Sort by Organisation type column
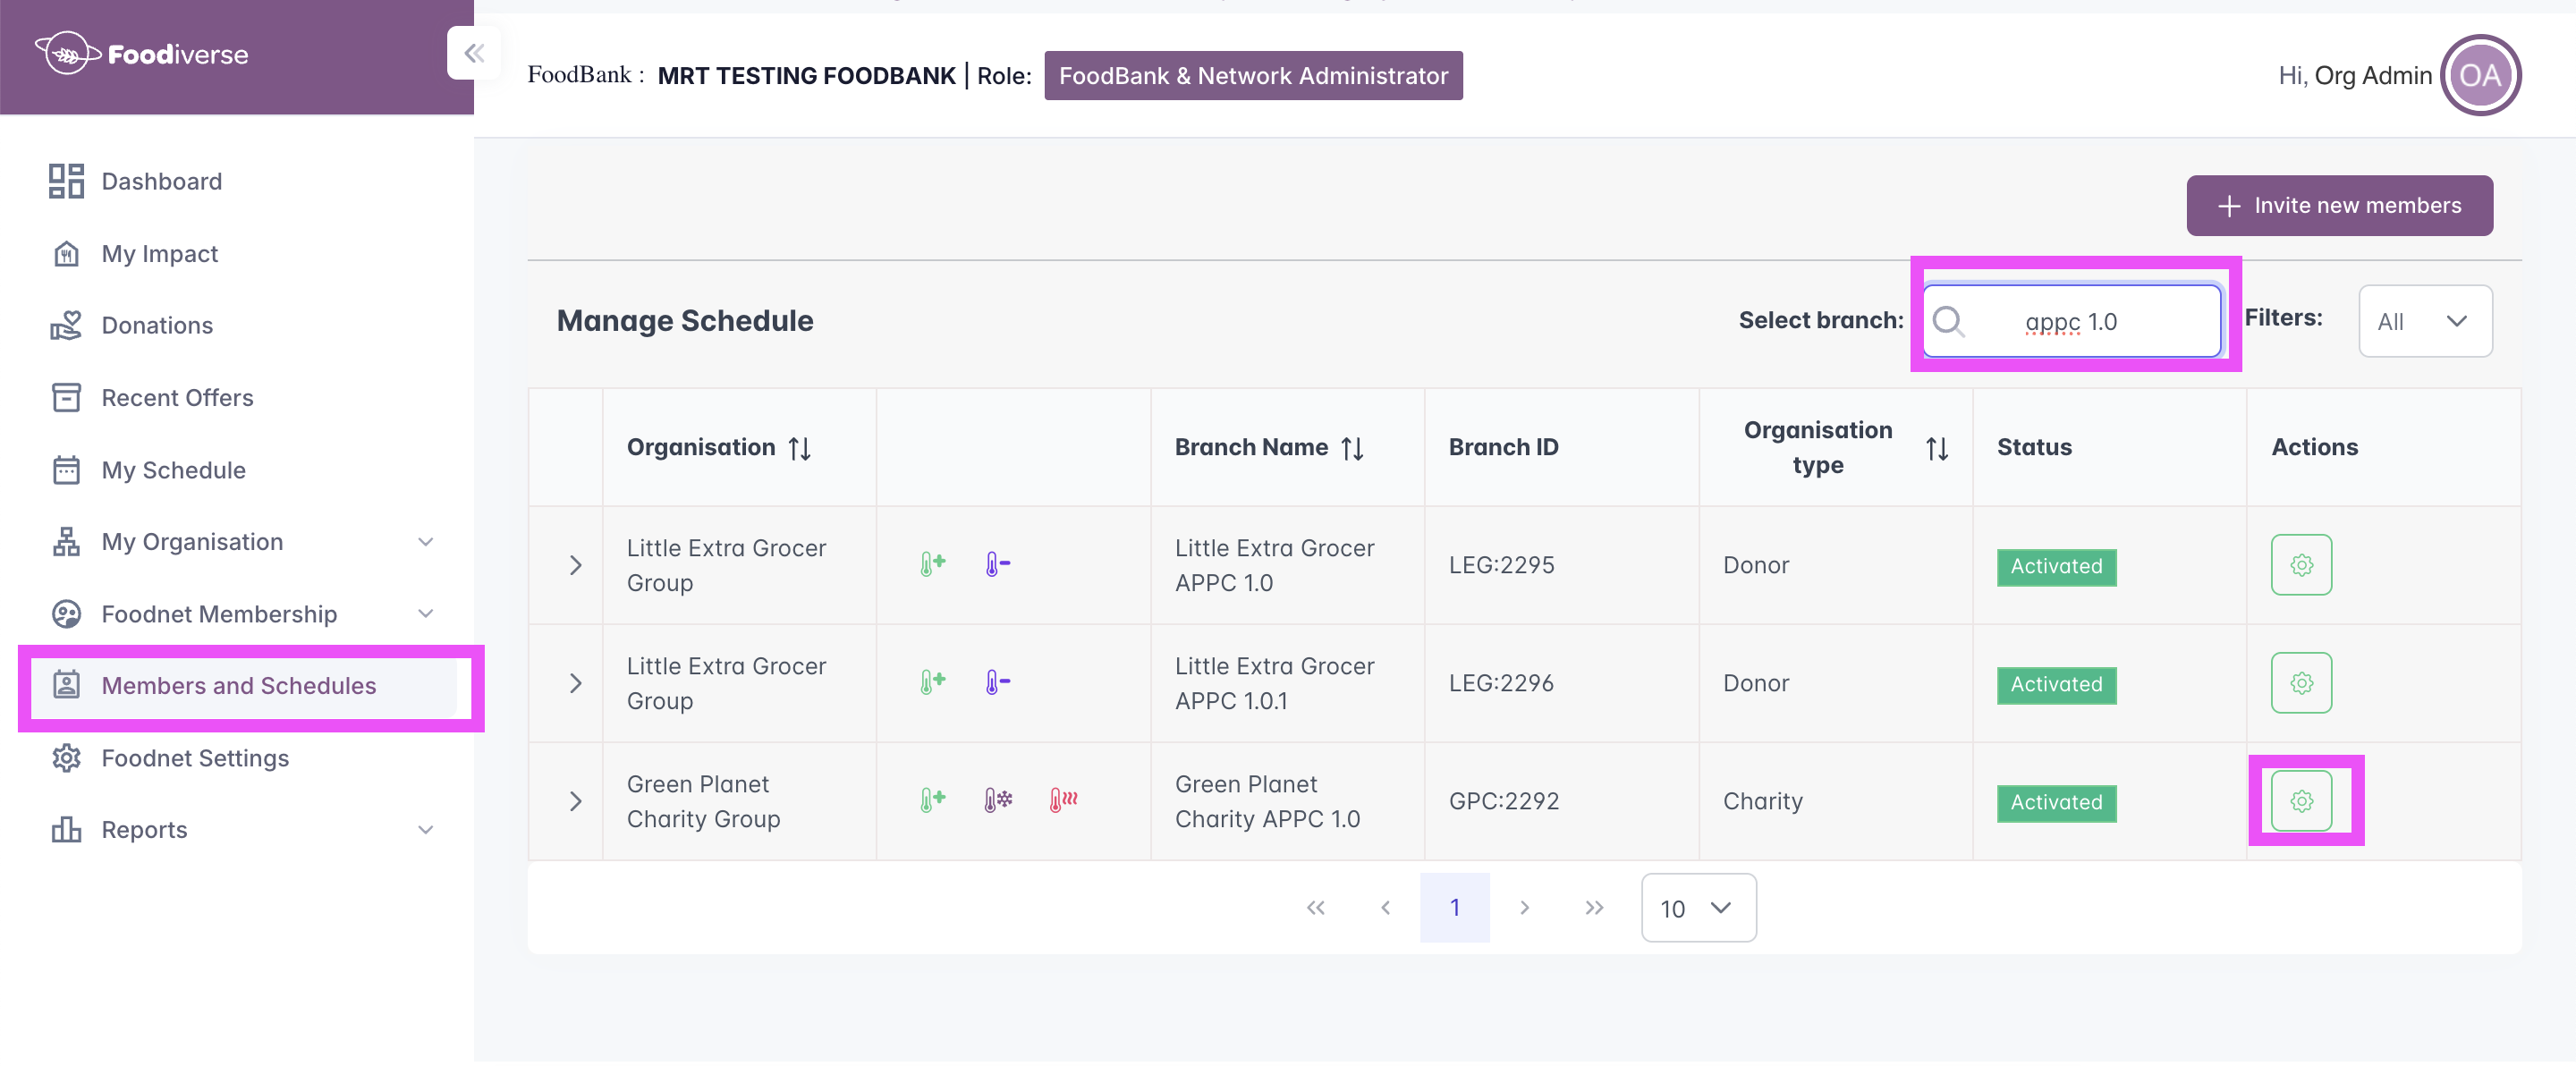The image size is (2576, 1066). coord(1936,448)
